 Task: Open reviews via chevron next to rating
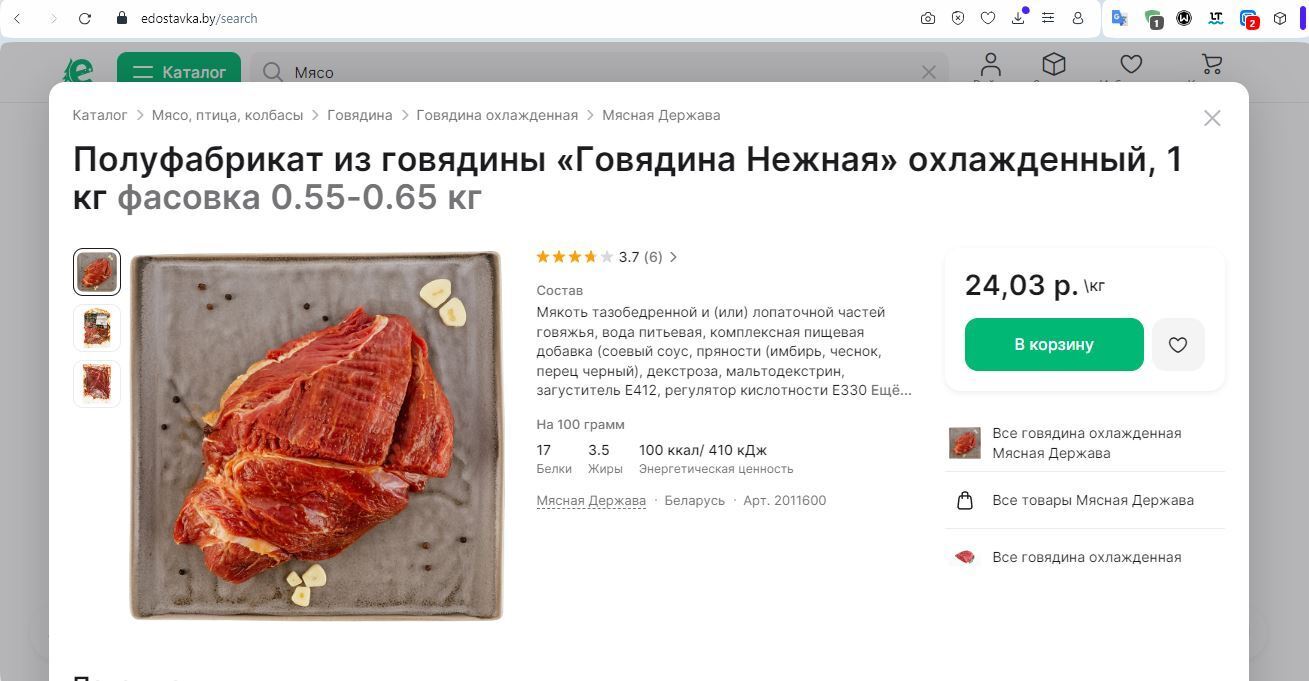[x=673, y=257]
